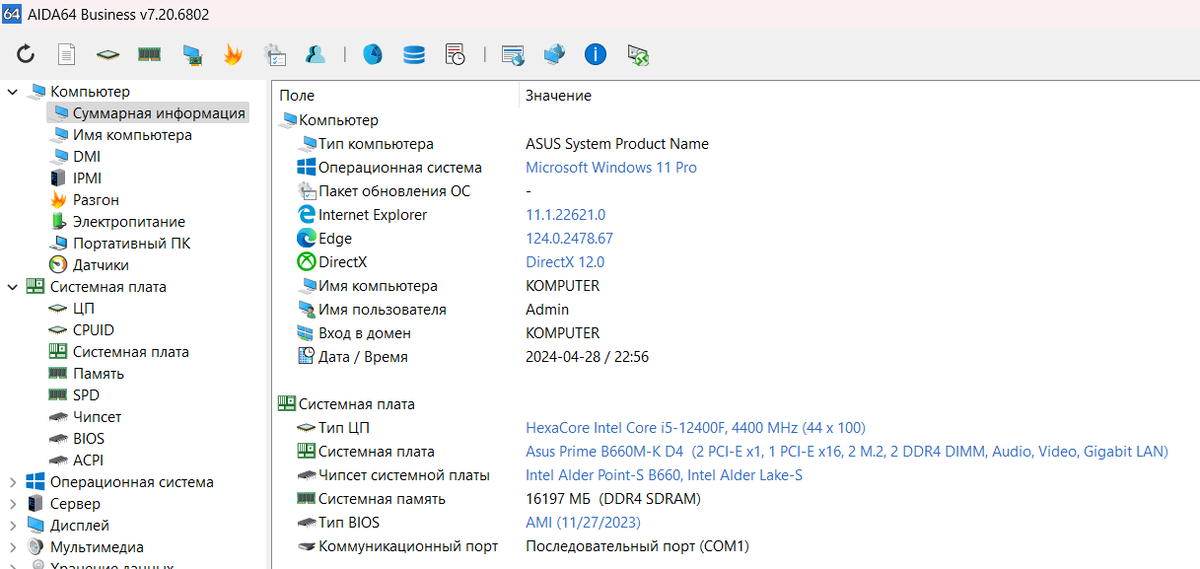Image resolution: width=1200 pixels, height=569 pixels.
Task: Select the Коммуникационный порт field
Action: click(x=408, y=546)
